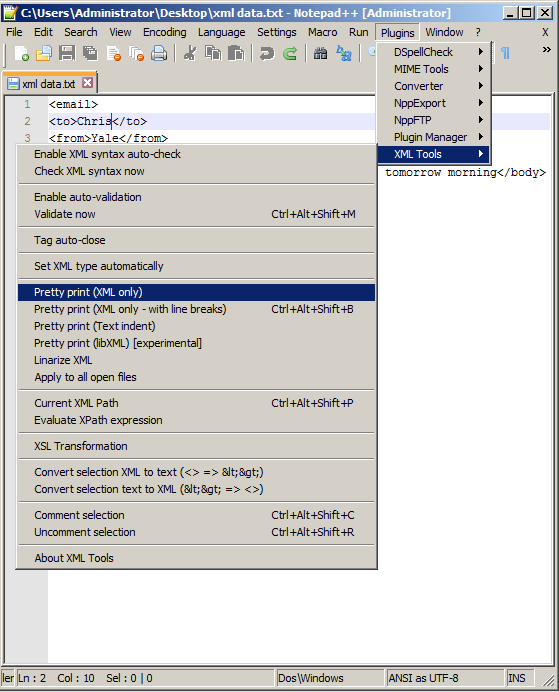This screenshot has height=692, width=559.
Task: Click the Save All toolbar icon
Action: tap(90, 53)
